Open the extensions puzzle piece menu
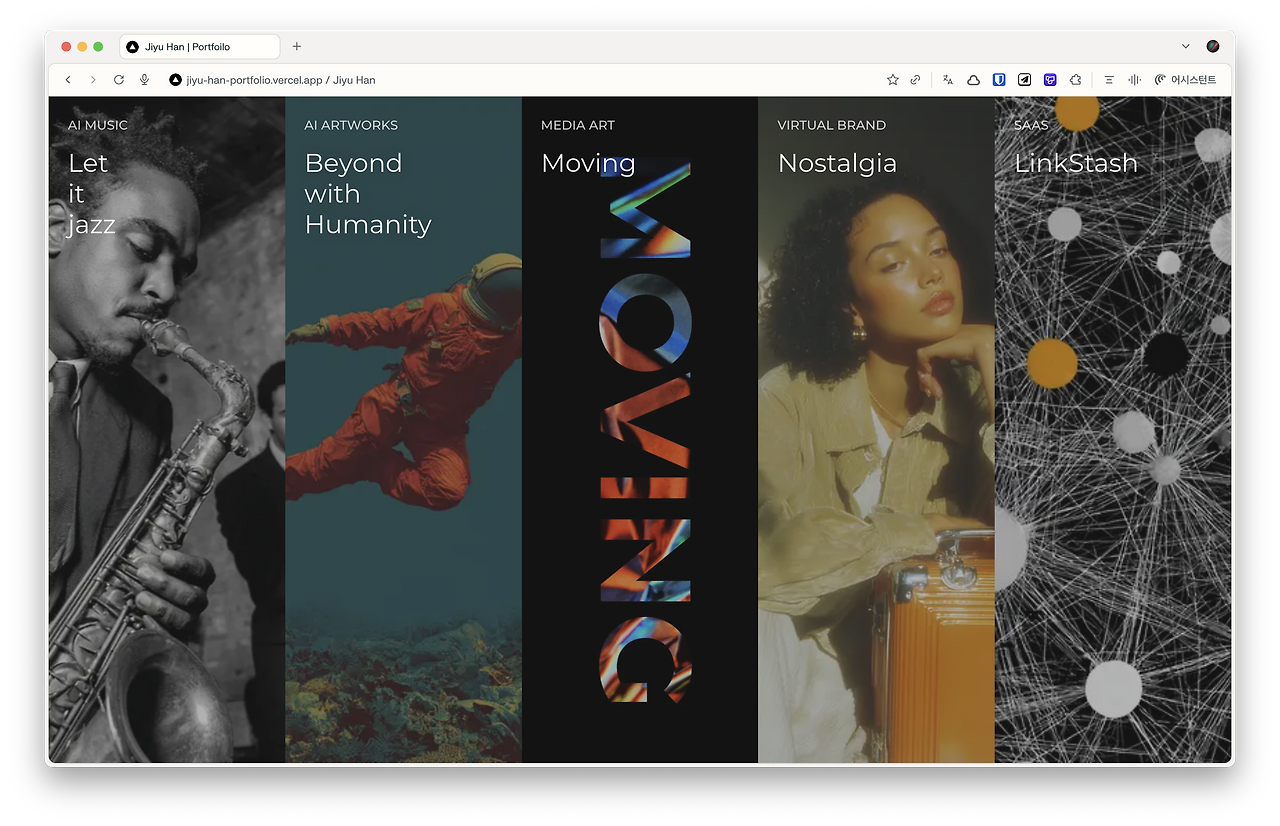The height and width of the screenshot is (826, 1280). (1076, 80)
